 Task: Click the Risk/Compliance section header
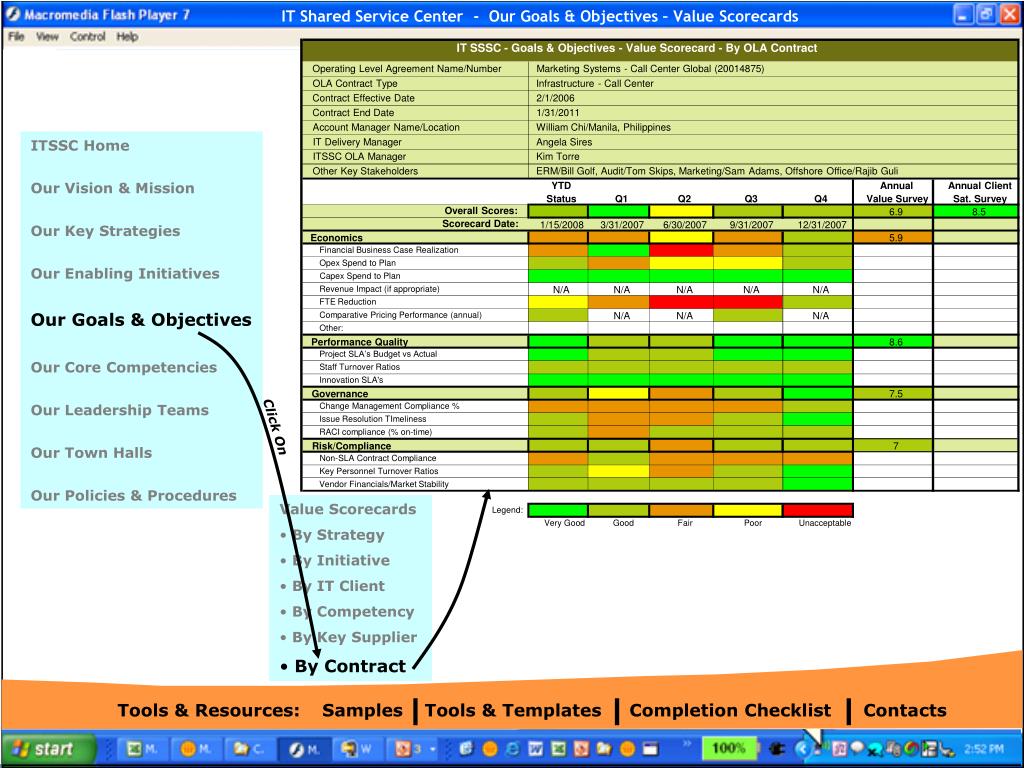click(x=415, y=446)
